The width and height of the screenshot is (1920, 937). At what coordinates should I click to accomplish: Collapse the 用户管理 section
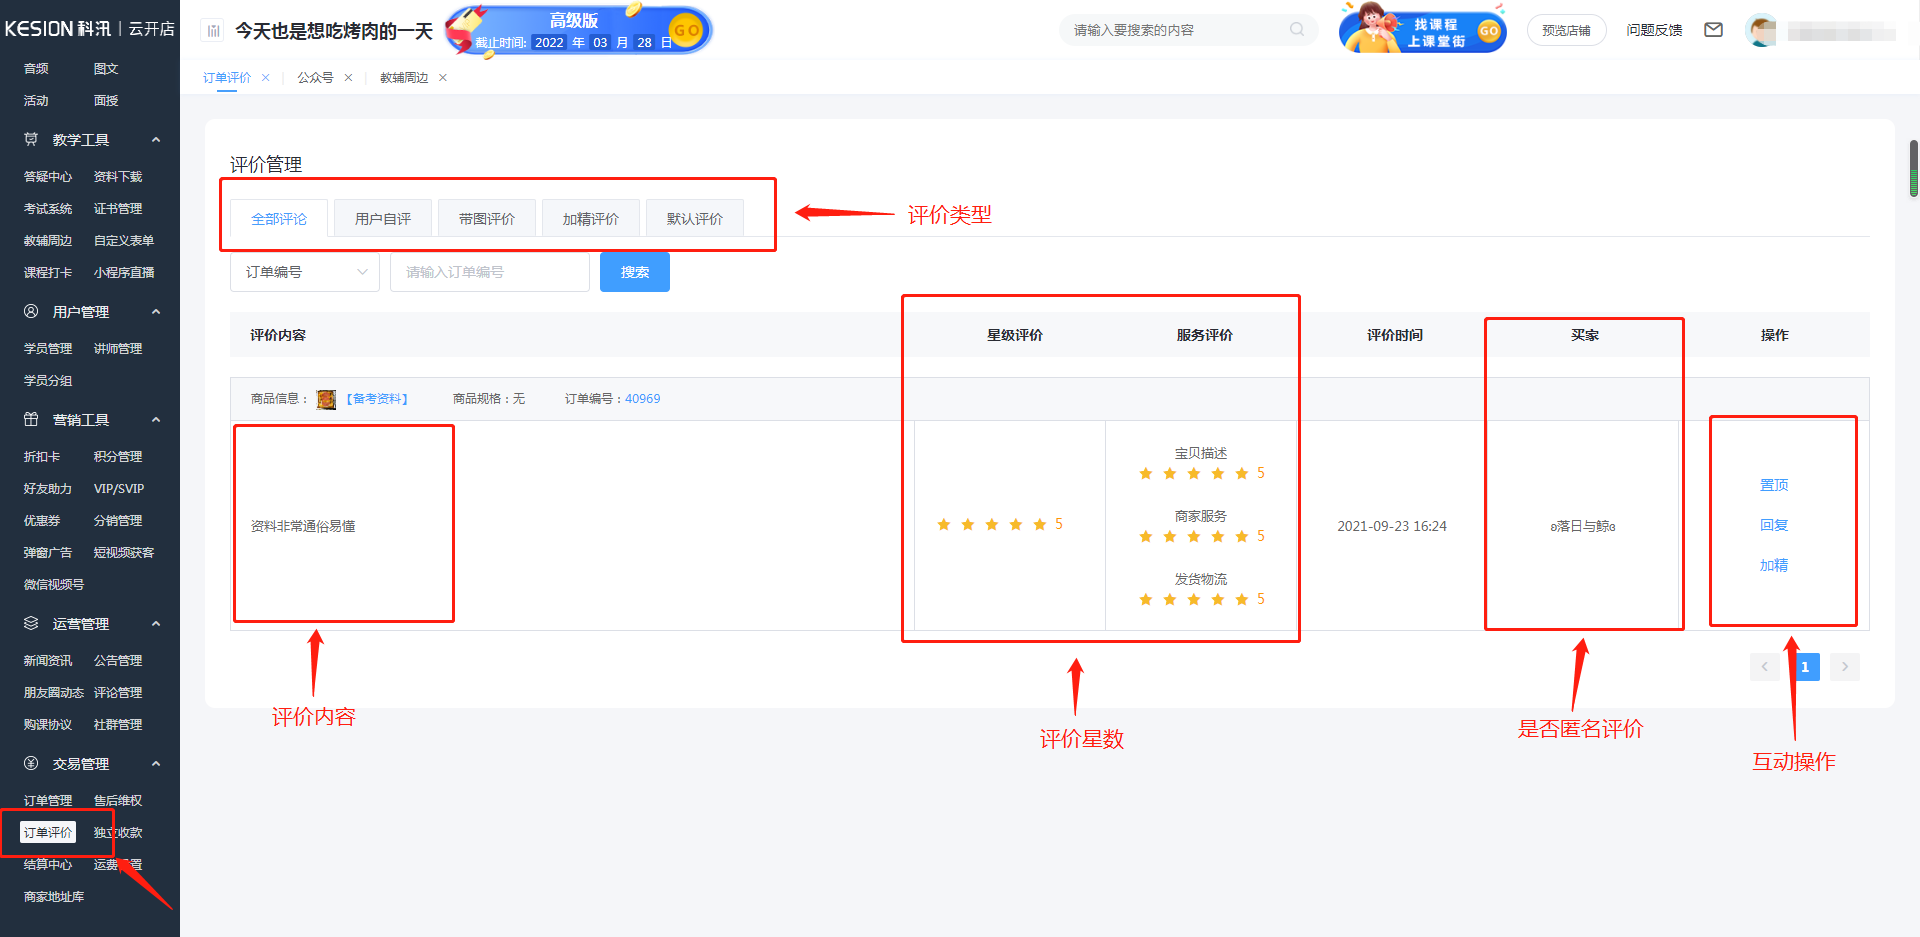coord(156,312)
